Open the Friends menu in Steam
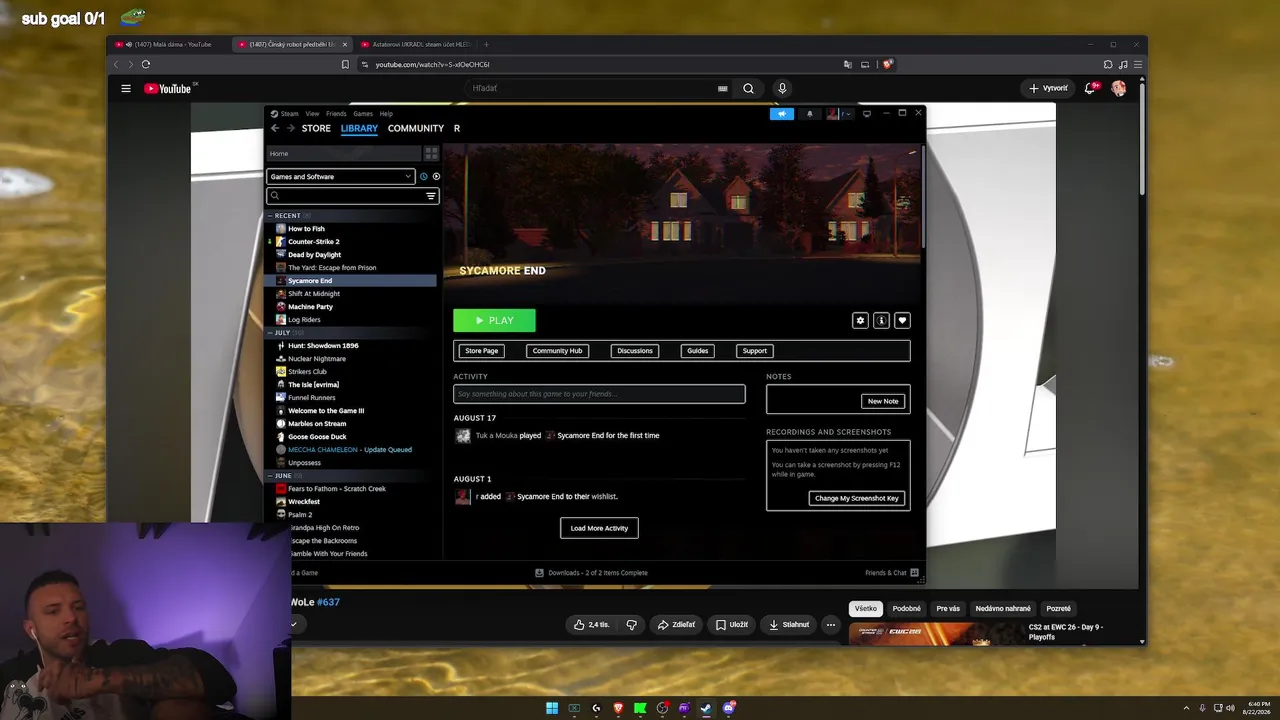The height and width of the screenshot is (720, 1280). point(336,114)
